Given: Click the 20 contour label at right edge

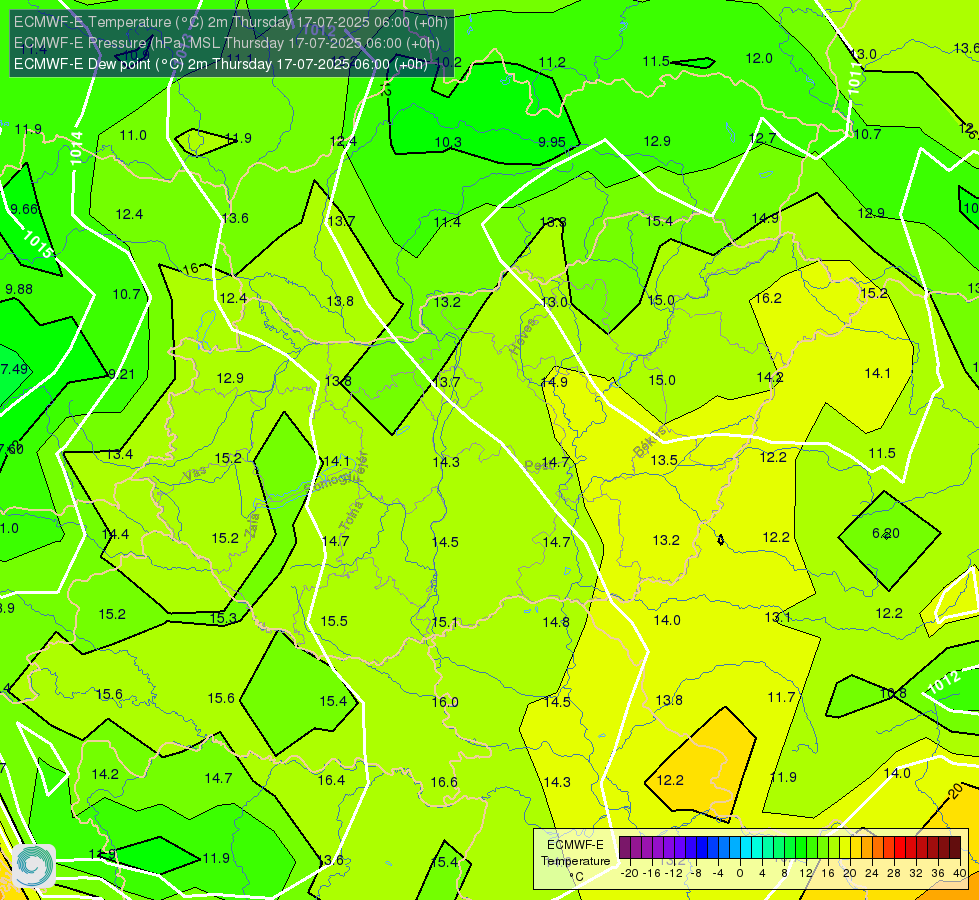Looking at the screenshot, I should tap(955, 792).
